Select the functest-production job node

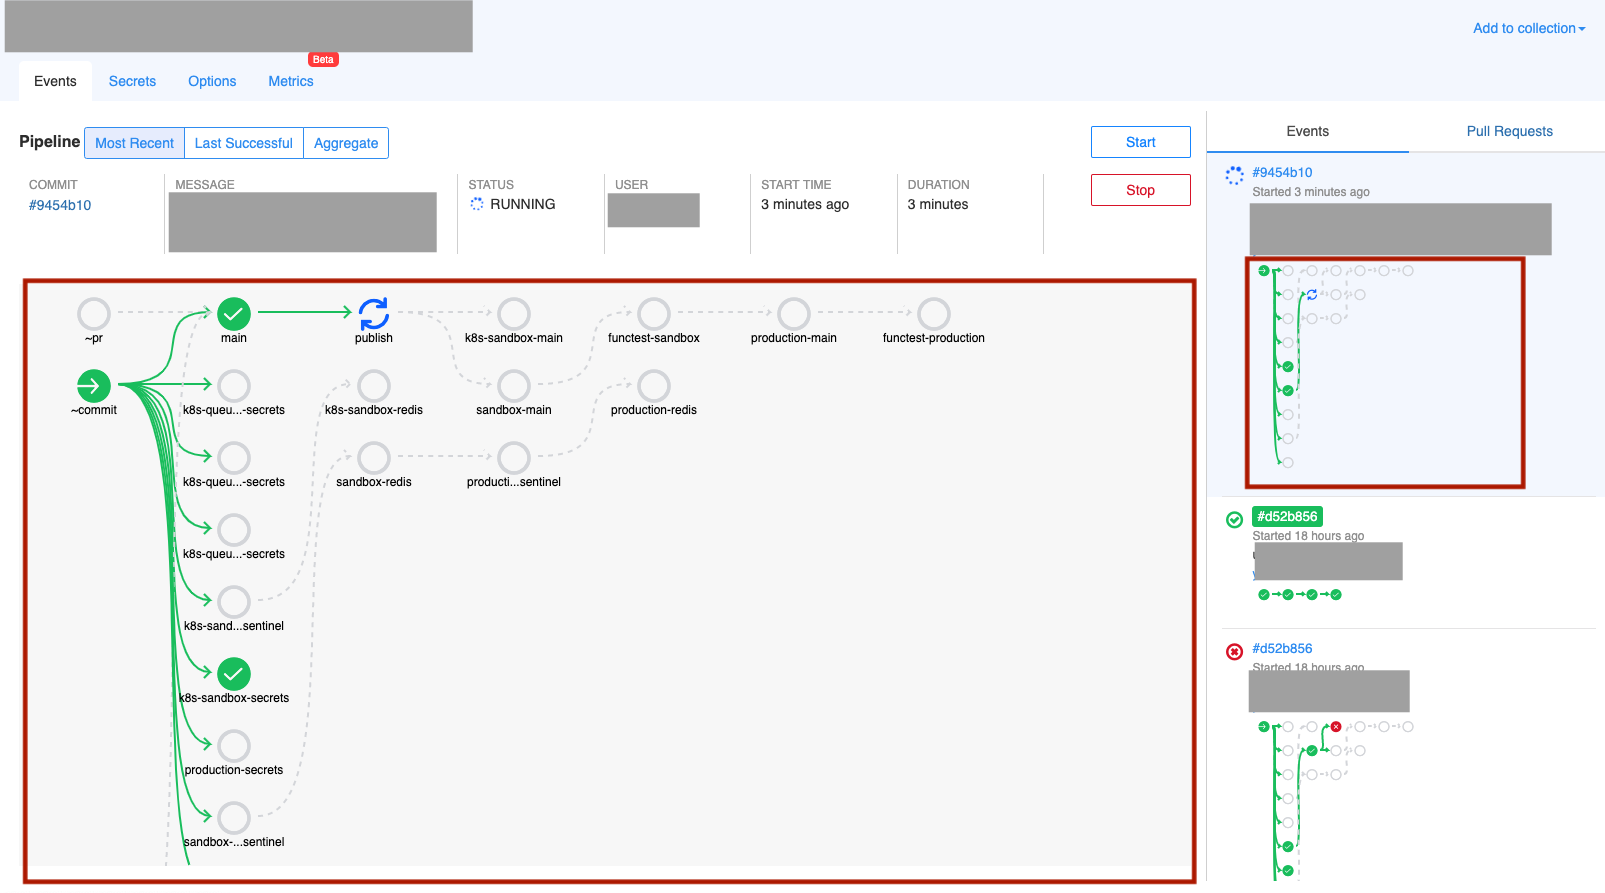pyautogui.click(x=934, y=313)
